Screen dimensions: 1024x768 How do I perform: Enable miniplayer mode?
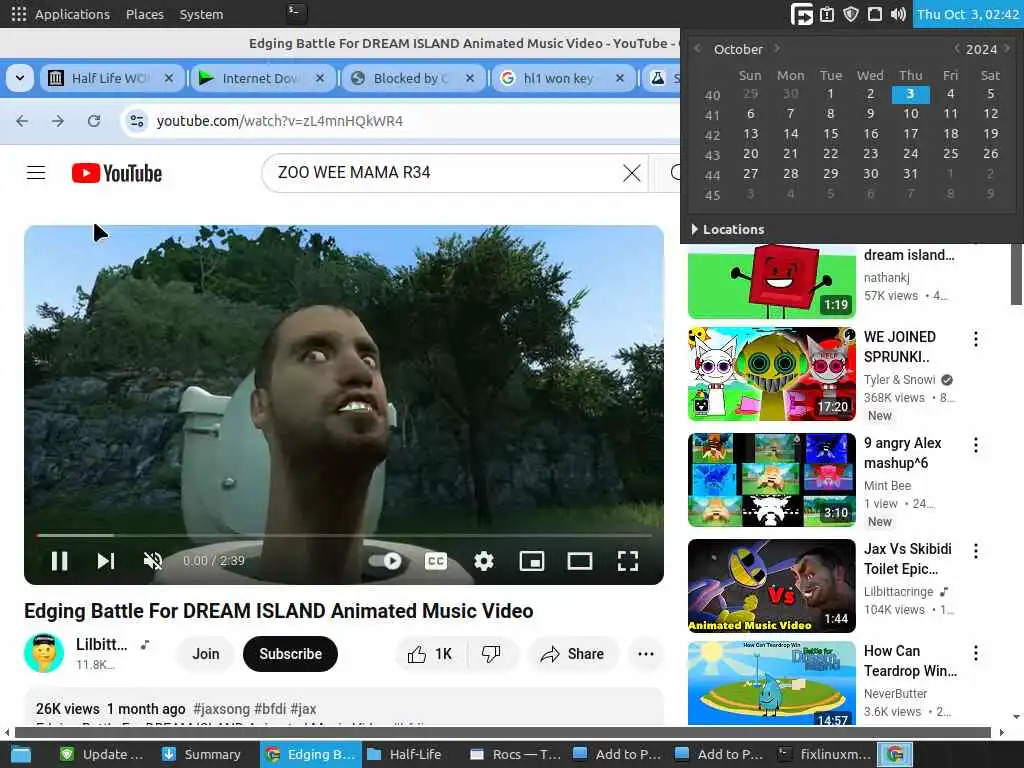(532, 561)
